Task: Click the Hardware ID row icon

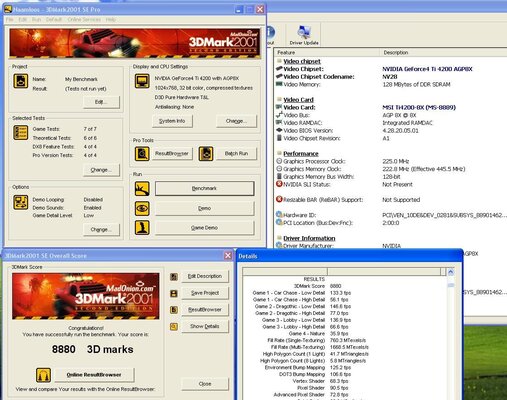Action: coord(279,215)
